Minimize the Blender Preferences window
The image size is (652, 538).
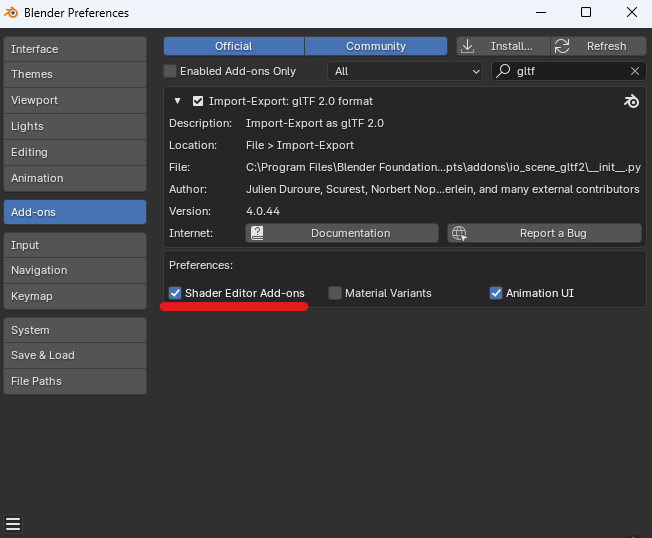[541, 12]
